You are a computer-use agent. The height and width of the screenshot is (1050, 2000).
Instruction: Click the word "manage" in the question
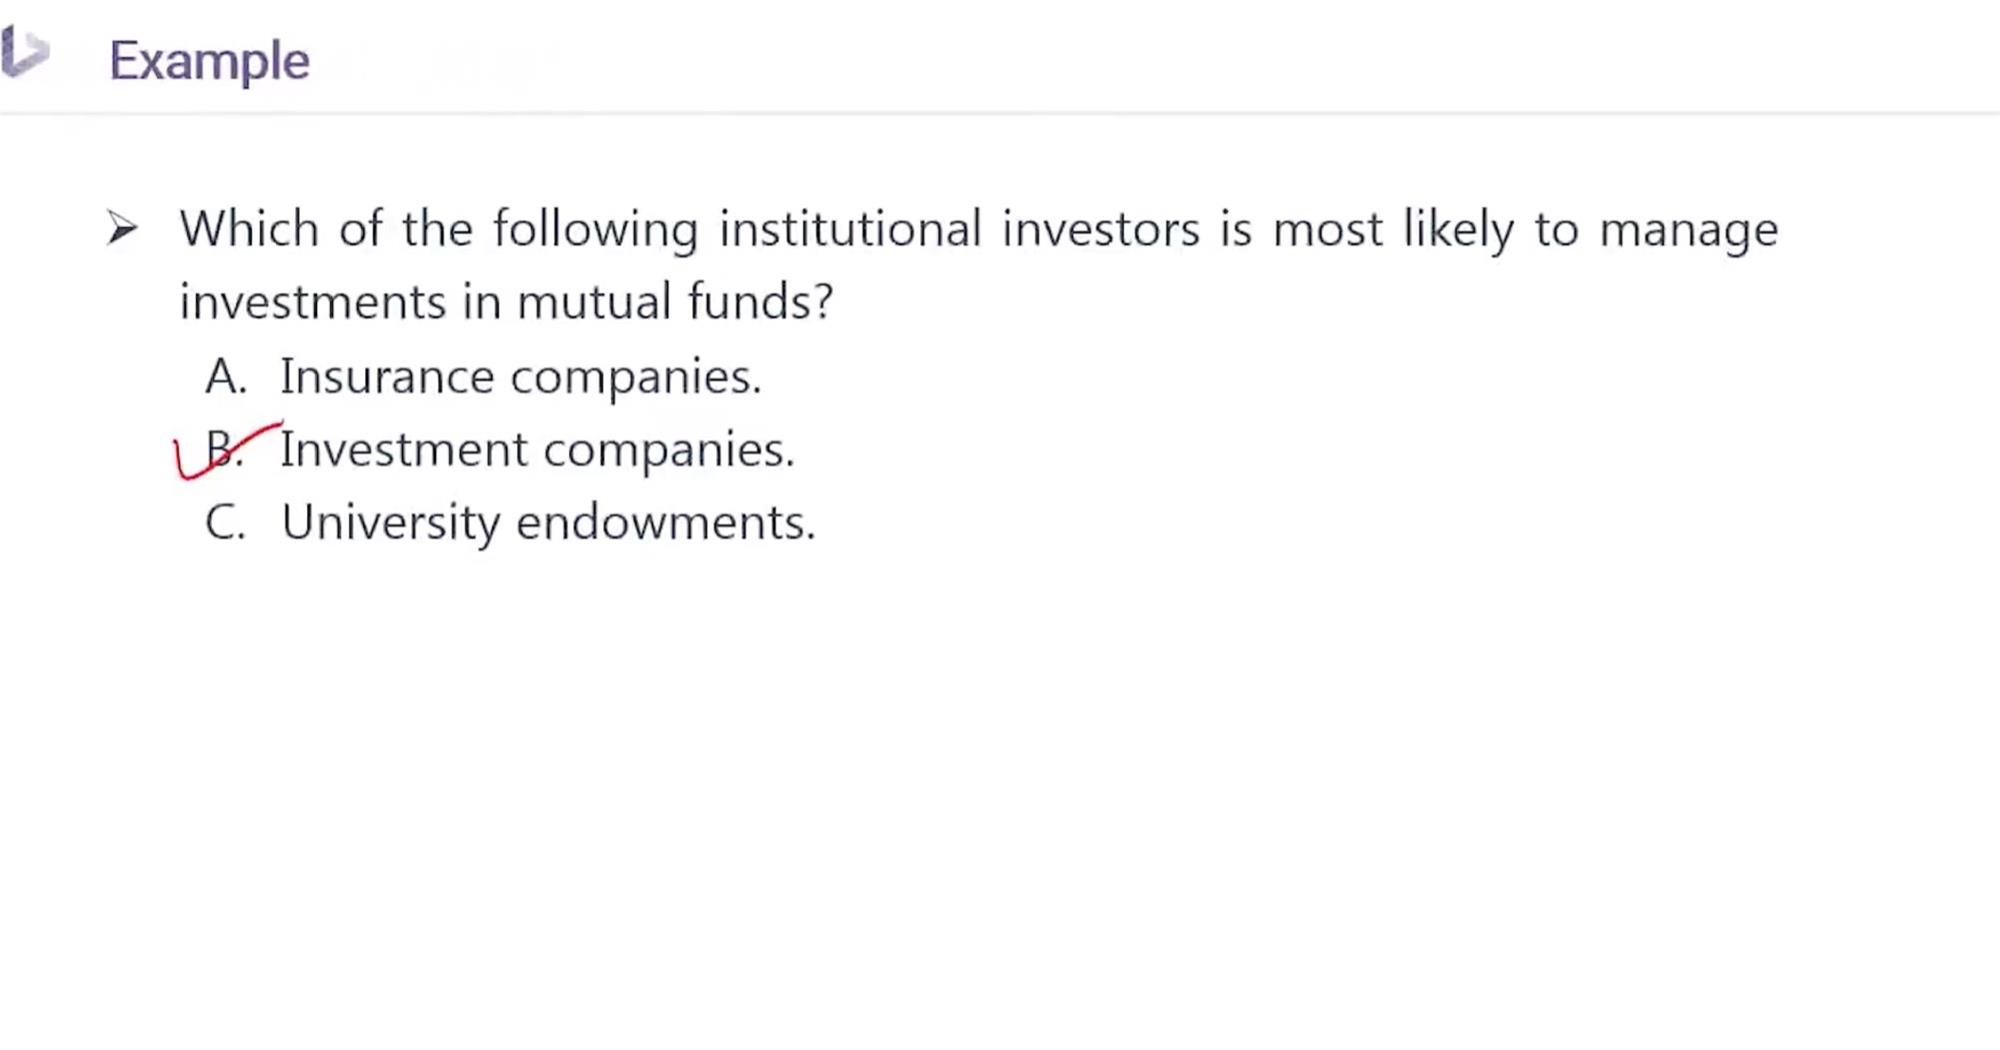pos(1688,231)
